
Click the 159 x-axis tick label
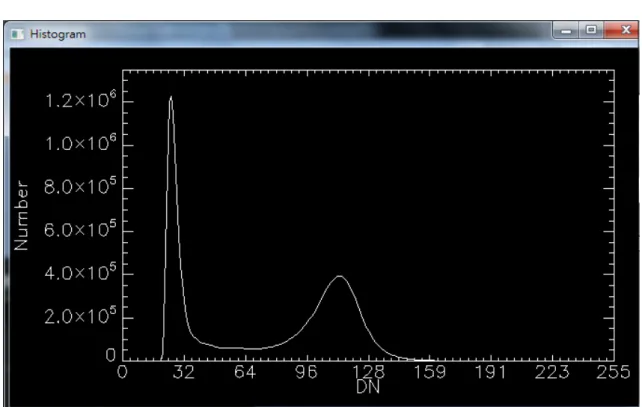pyautogui.click(x=430, y=372)
